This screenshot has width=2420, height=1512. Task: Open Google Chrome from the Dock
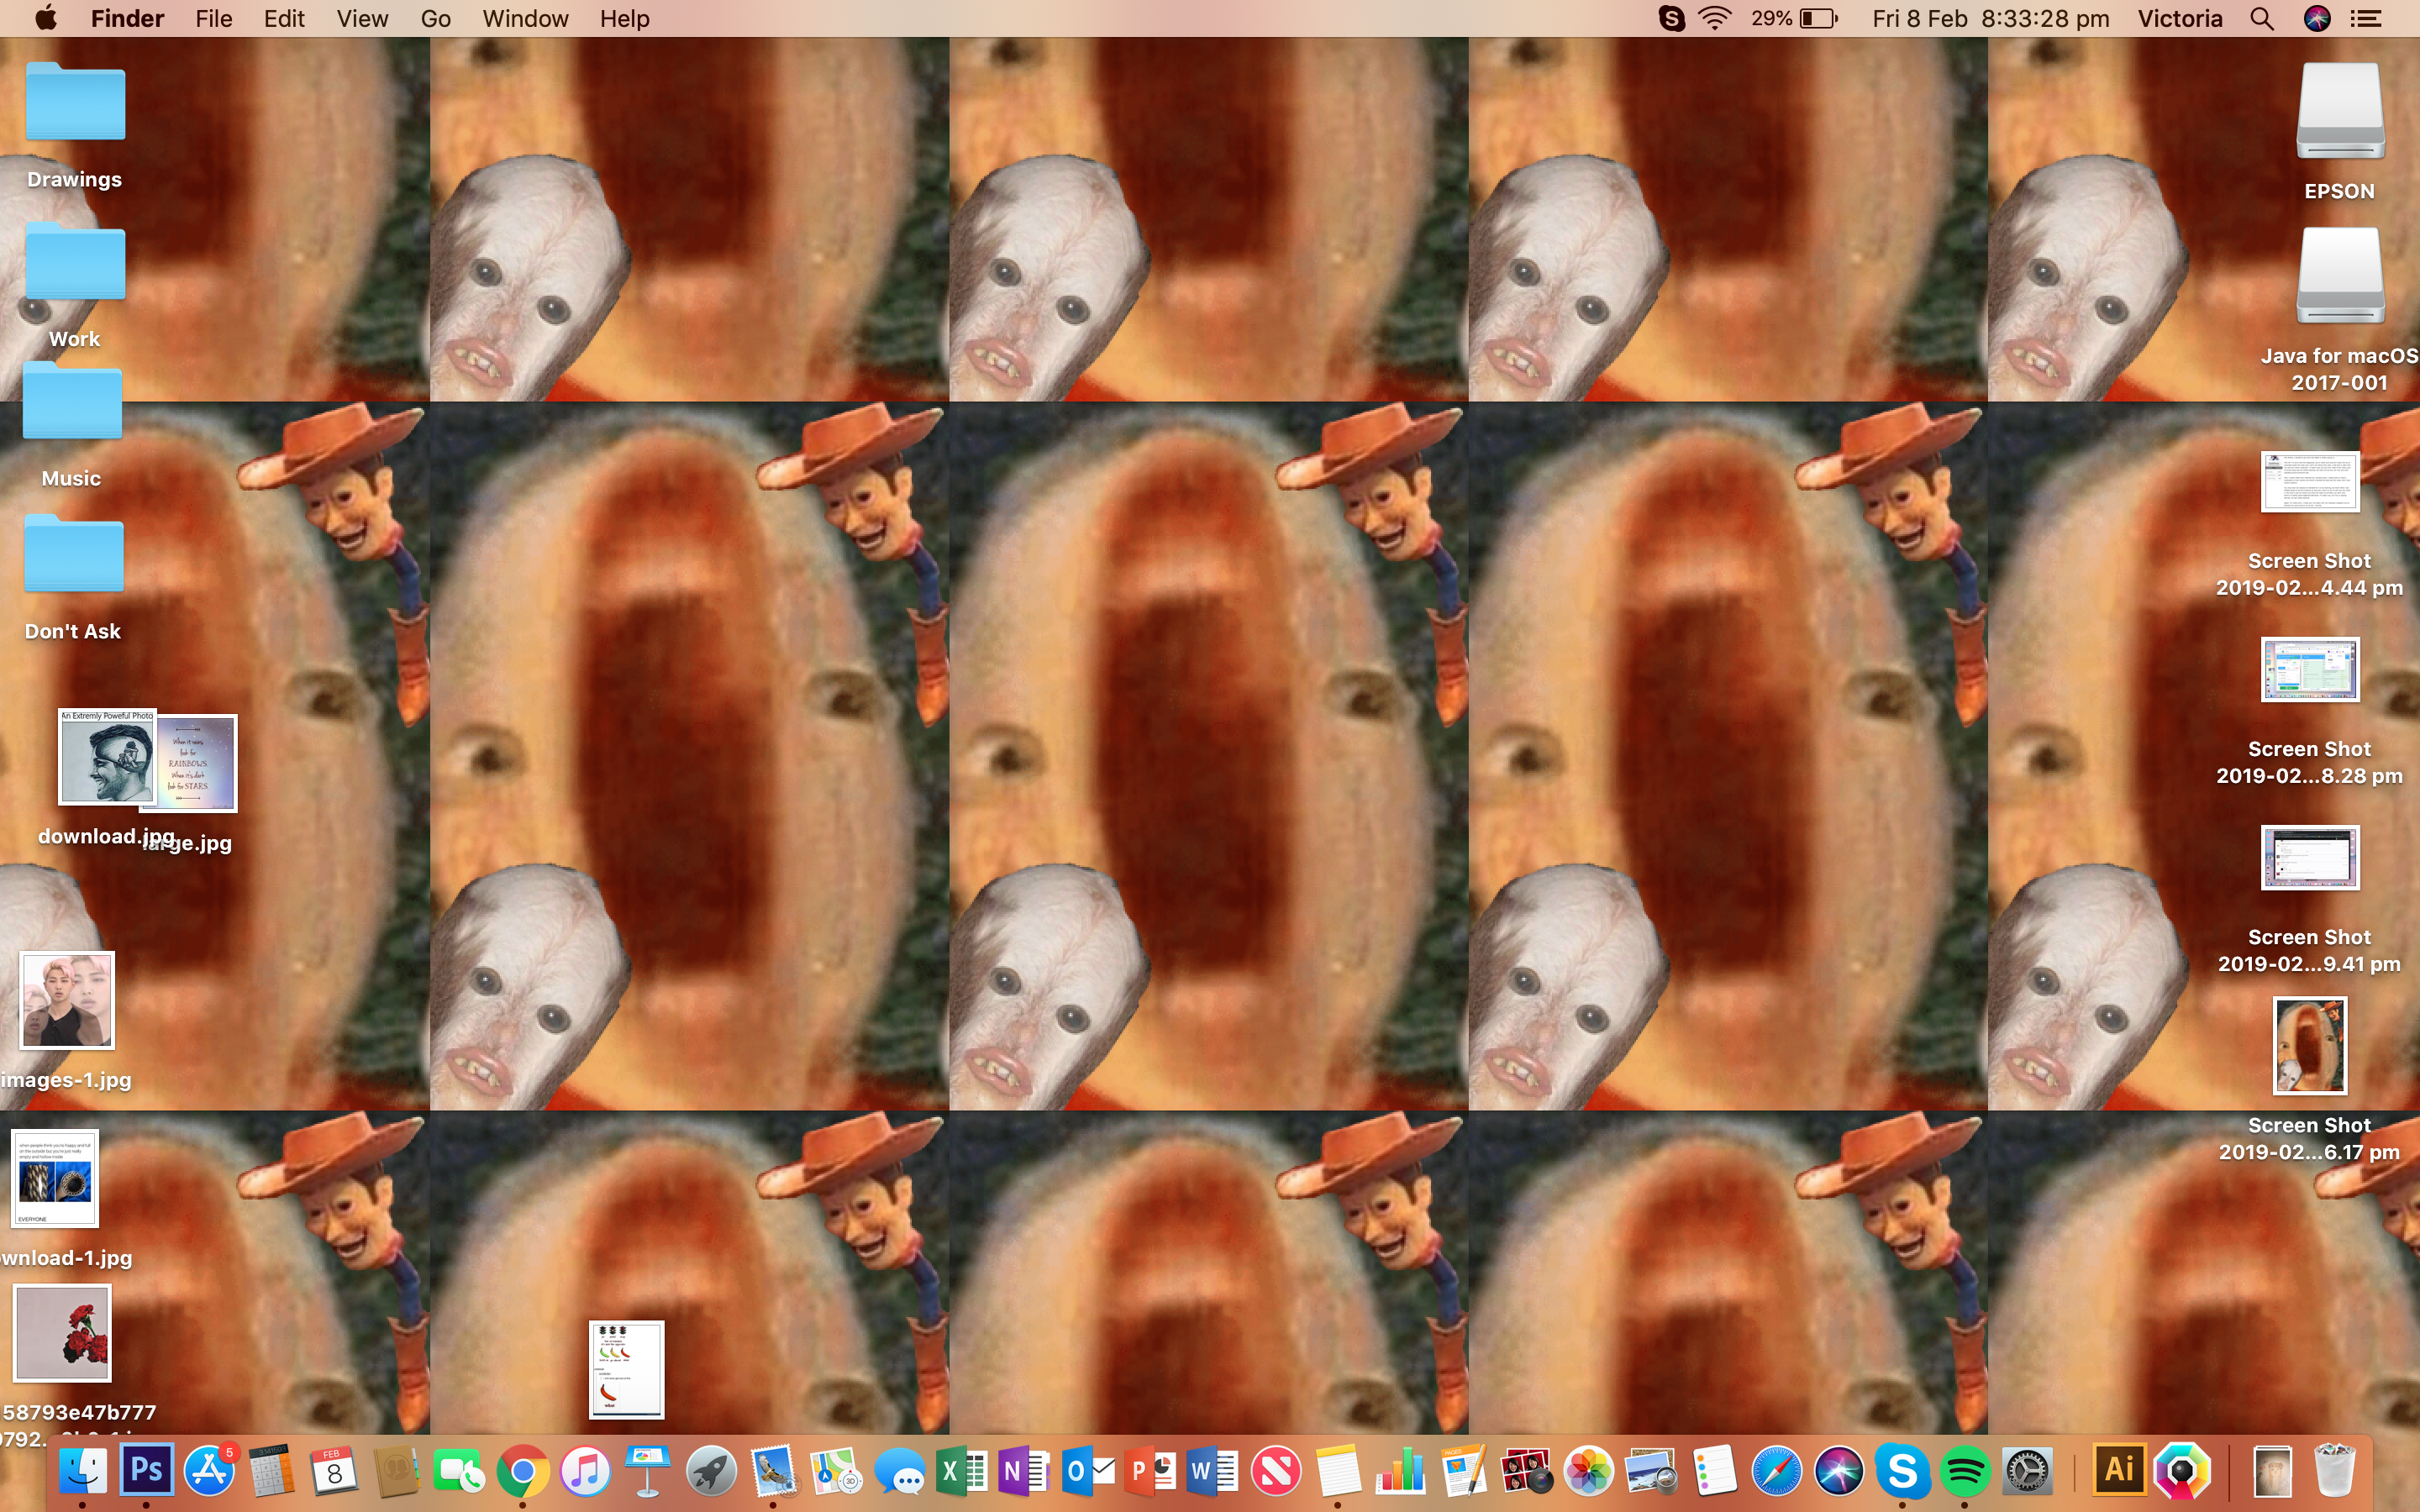522,1470
